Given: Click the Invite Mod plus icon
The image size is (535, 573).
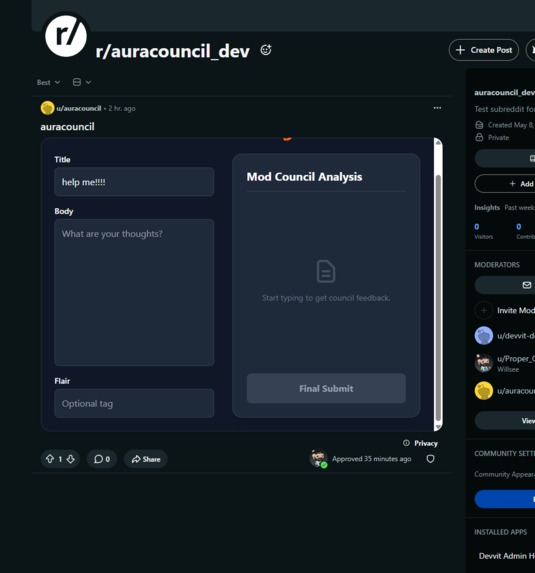Looking at the screenshot, I should (483, 311).
